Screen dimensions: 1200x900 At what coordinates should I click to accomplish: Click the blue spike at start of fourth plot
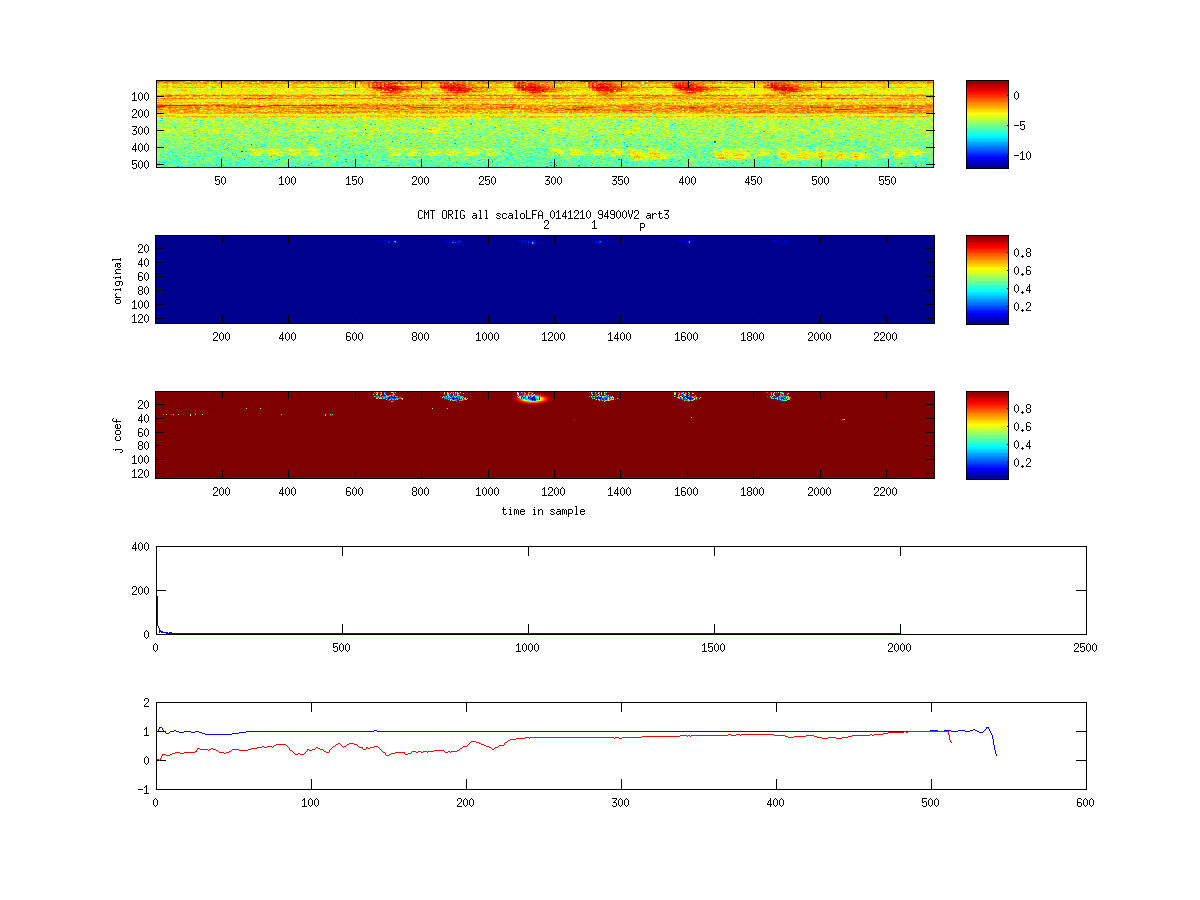tap(157, 612)
